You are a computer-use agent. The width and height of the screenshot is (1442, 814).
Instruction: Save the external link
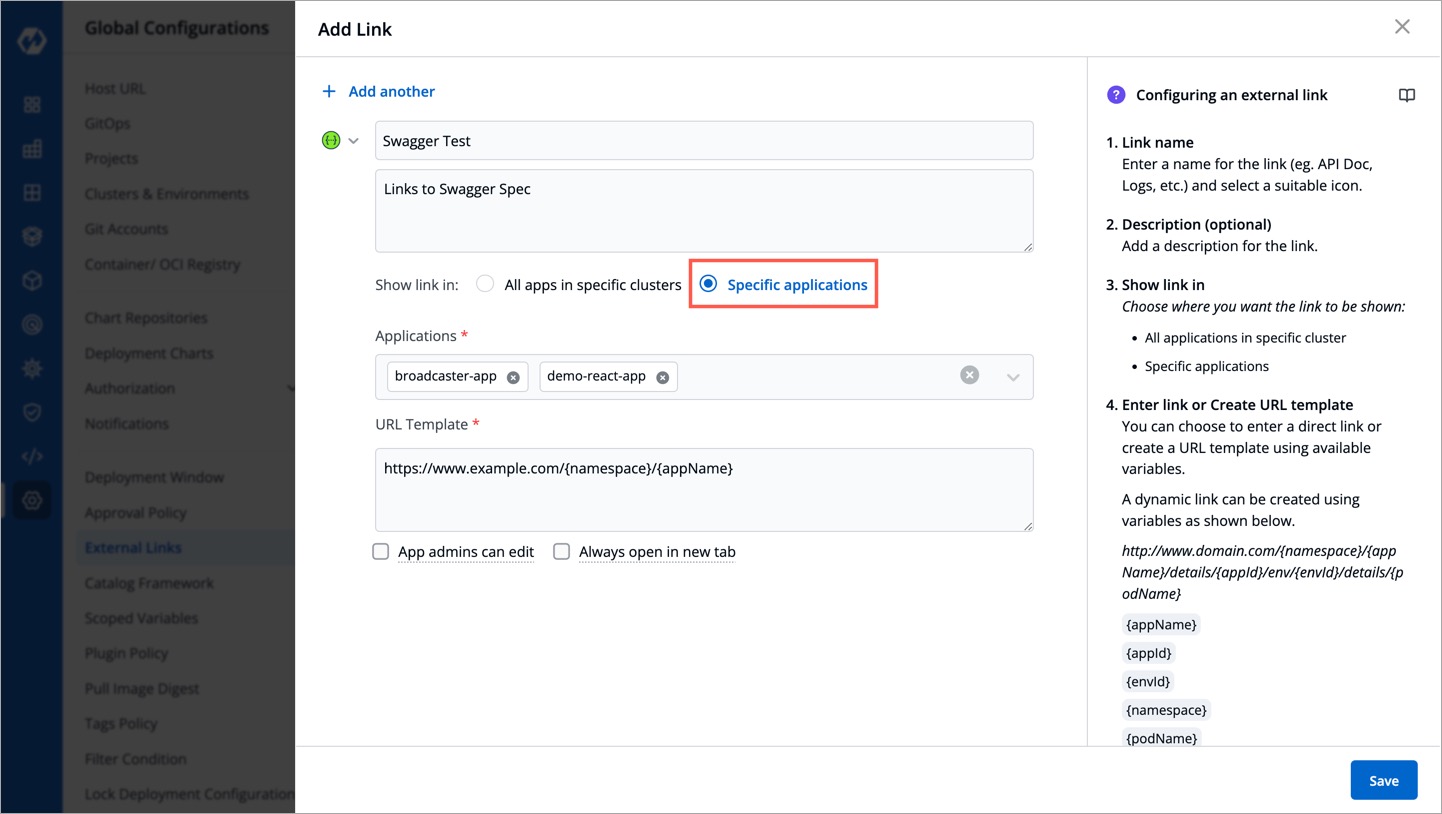(1383, 780)
